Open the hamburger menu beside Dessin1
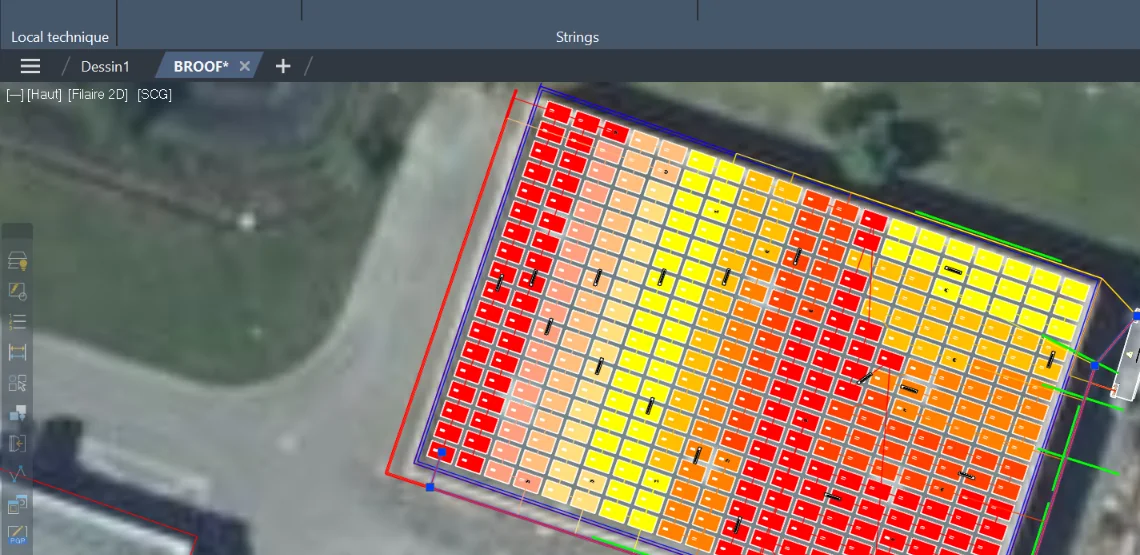Screen dimensions: 1140x555 [30, 66]
